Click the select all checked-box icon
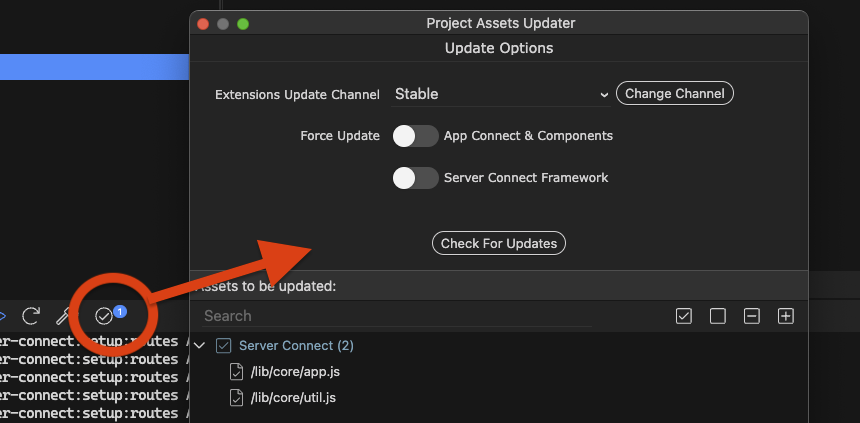This screenshot has width=860, height=423. point(684,316)
